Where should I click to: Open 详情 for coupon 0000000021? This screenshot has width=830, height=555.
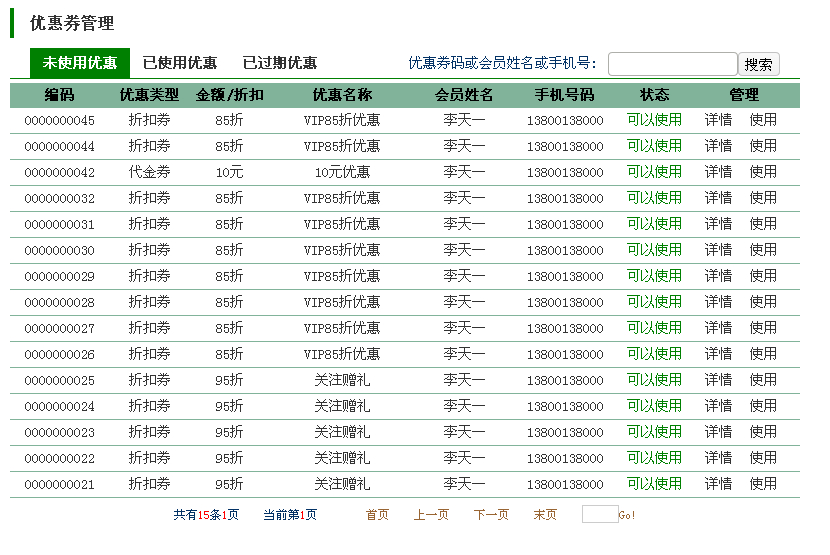tap(718, 484)
